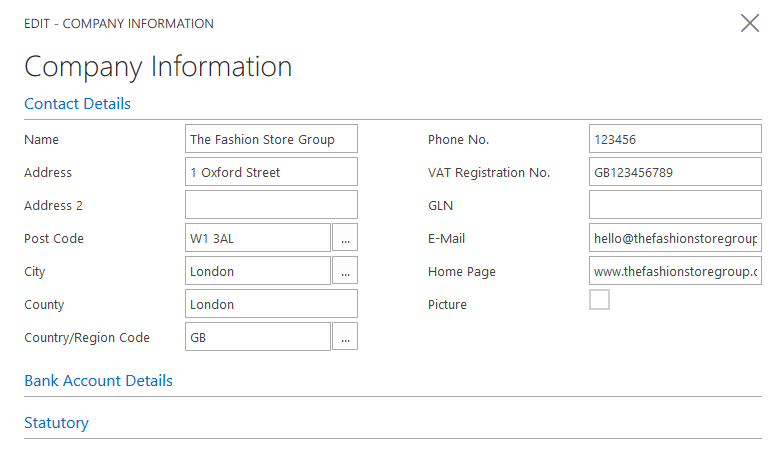Viewport: 780px width, 449px height.
Task: Select the Home Page field
Action: click(675, 271)
